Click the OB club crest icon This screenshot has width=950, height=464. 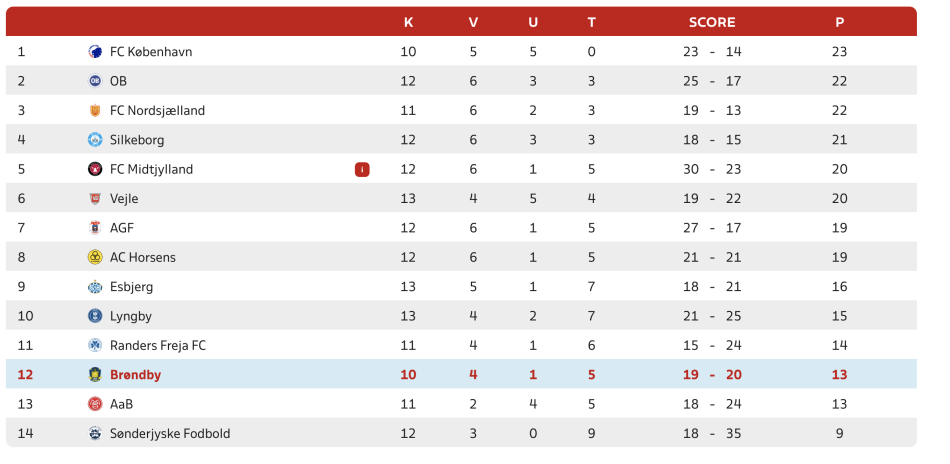(x=95, y=81)
